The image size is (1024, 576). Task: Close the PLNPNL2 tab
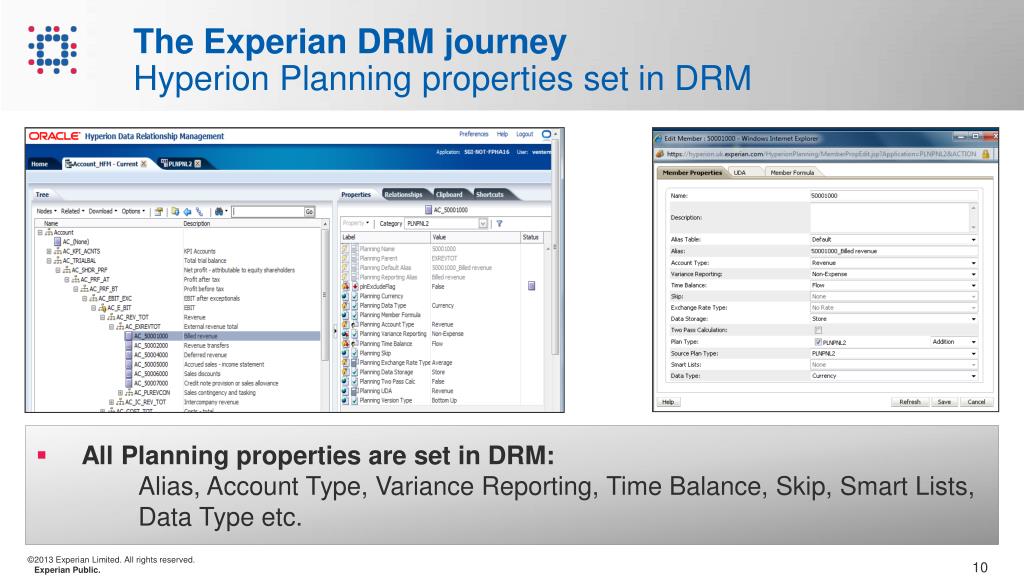(x=198, y=164)
